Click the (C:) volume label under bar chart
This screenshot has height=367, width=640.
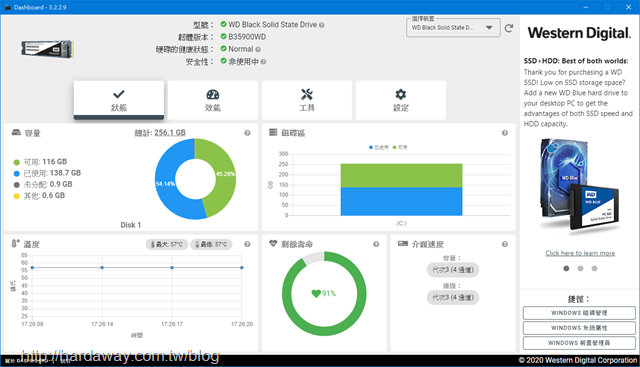click(401, 223)
